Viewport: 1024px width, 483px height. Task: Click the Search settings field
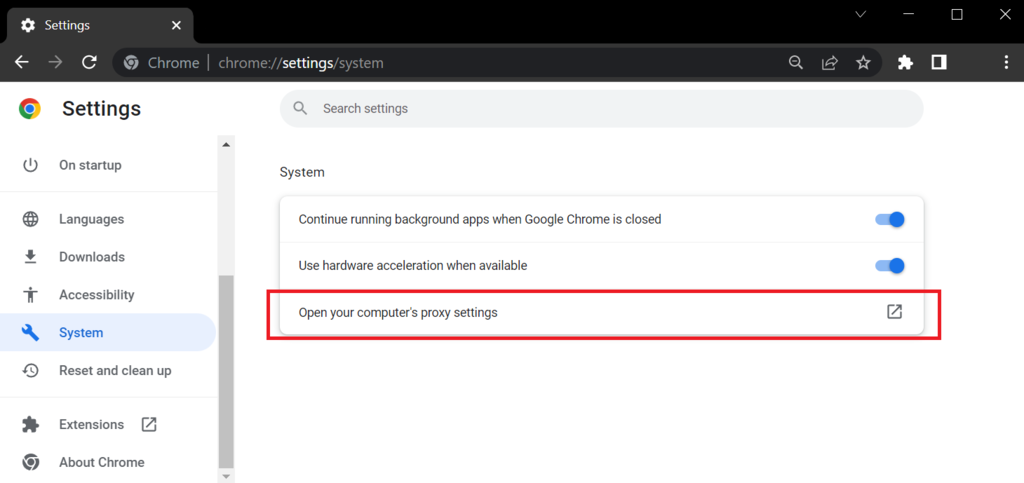point(600,108)
